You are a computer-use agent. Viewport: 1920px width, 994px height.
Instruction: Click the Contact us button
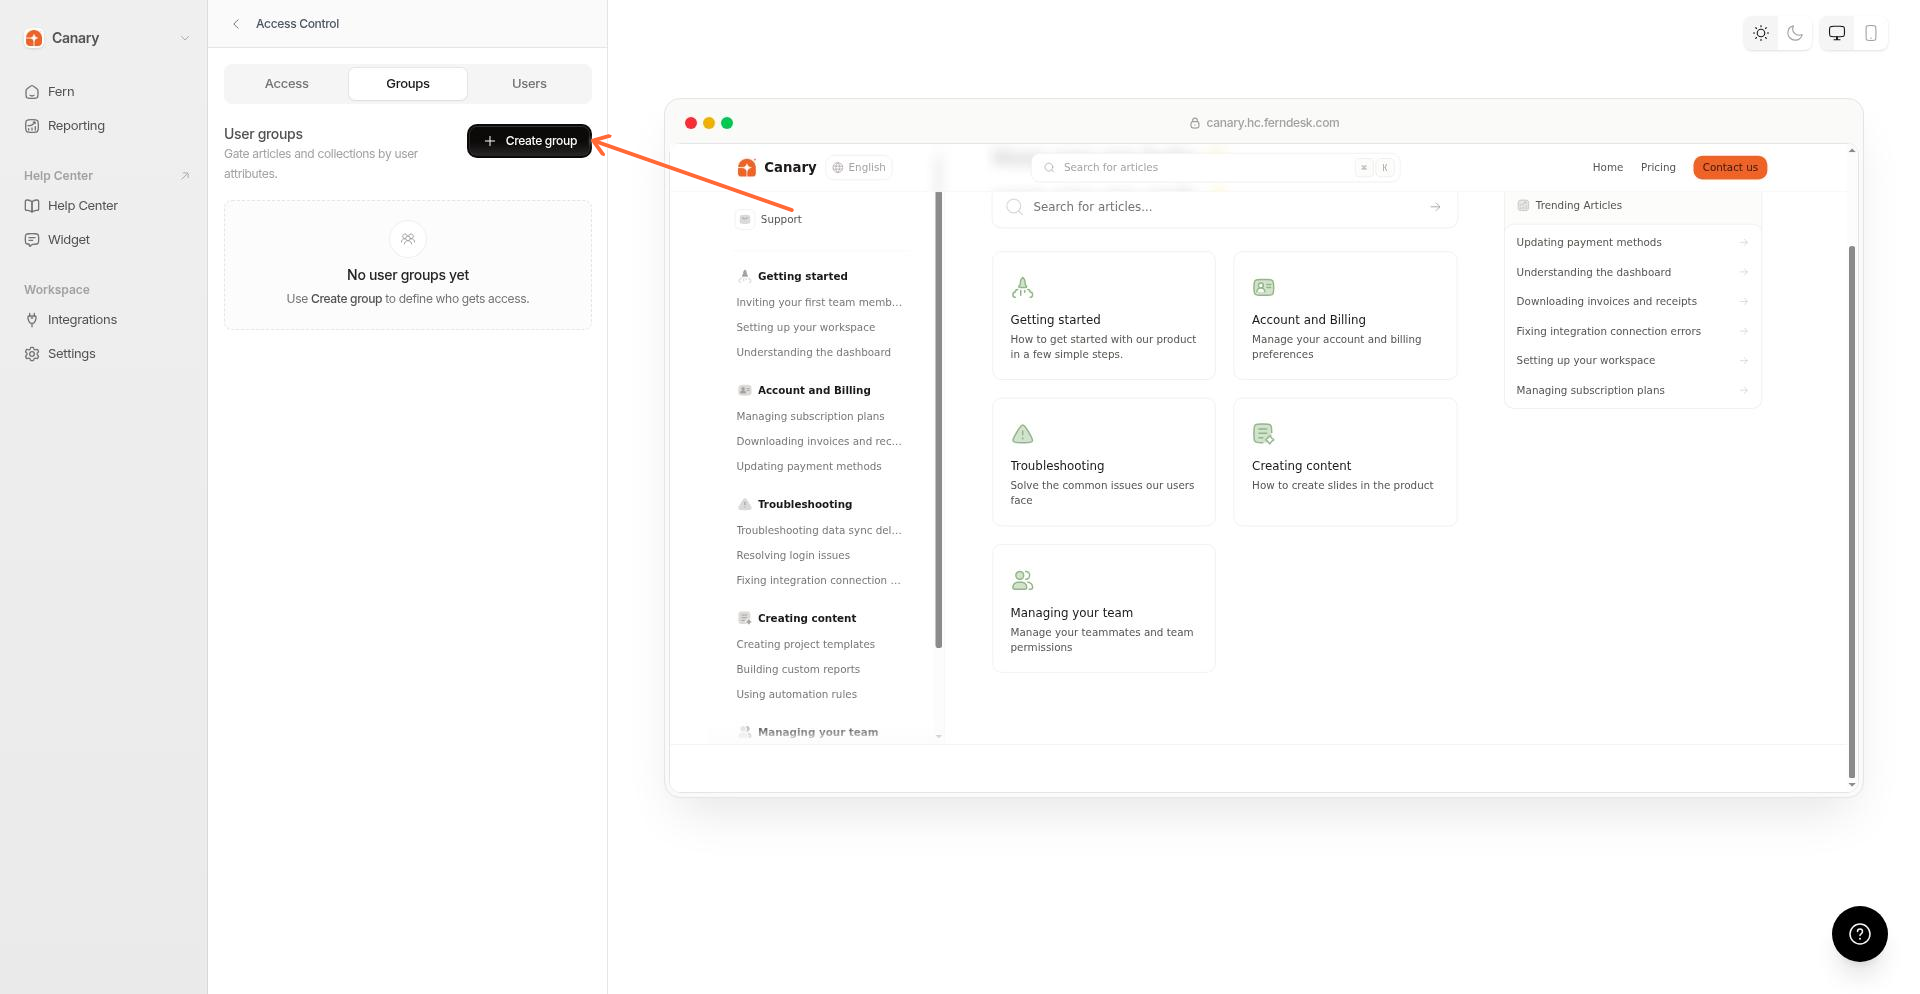click(x=1730, y=168)
